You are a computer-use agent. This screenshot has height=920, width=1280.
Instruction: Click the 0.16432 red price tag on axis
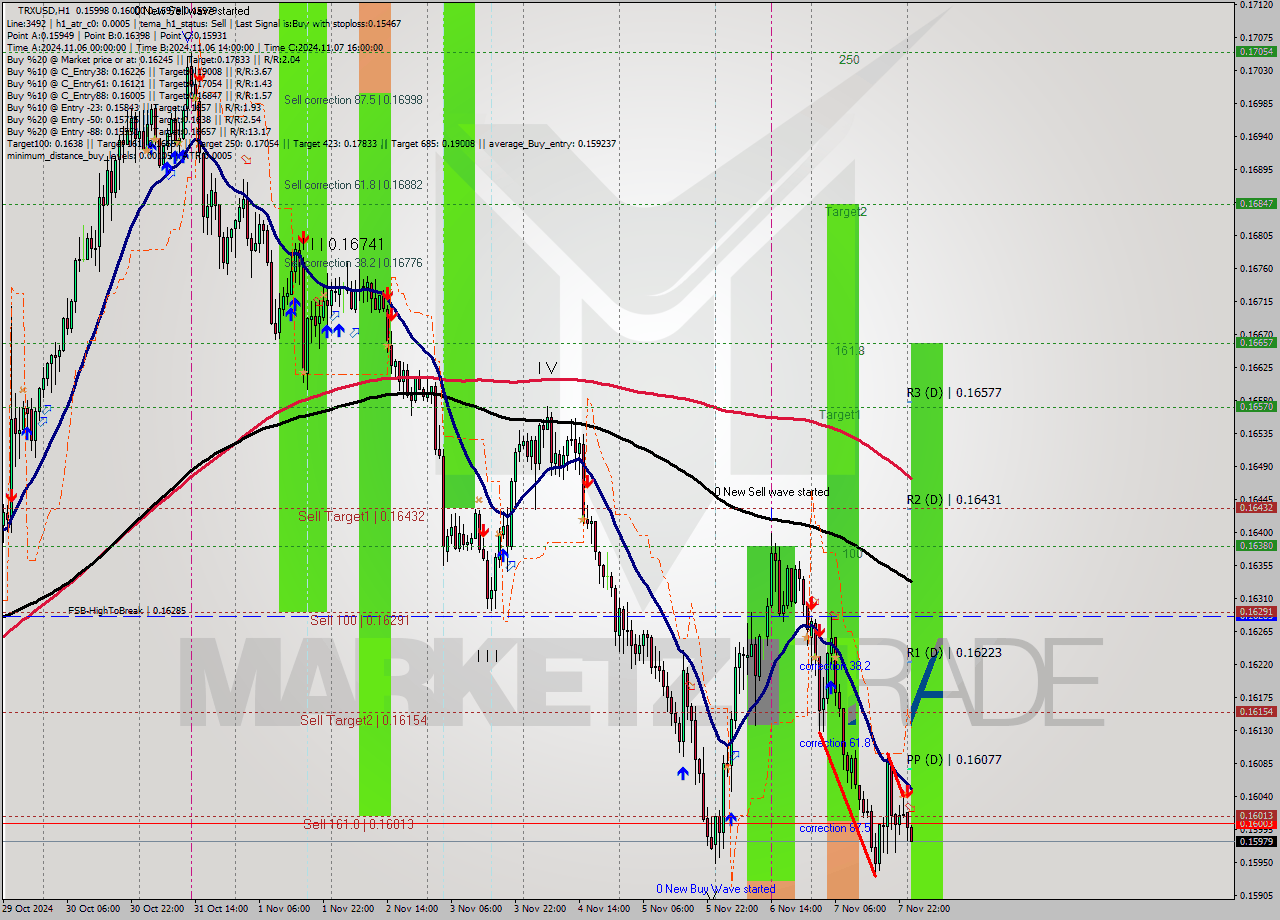tap(1256, 507)
